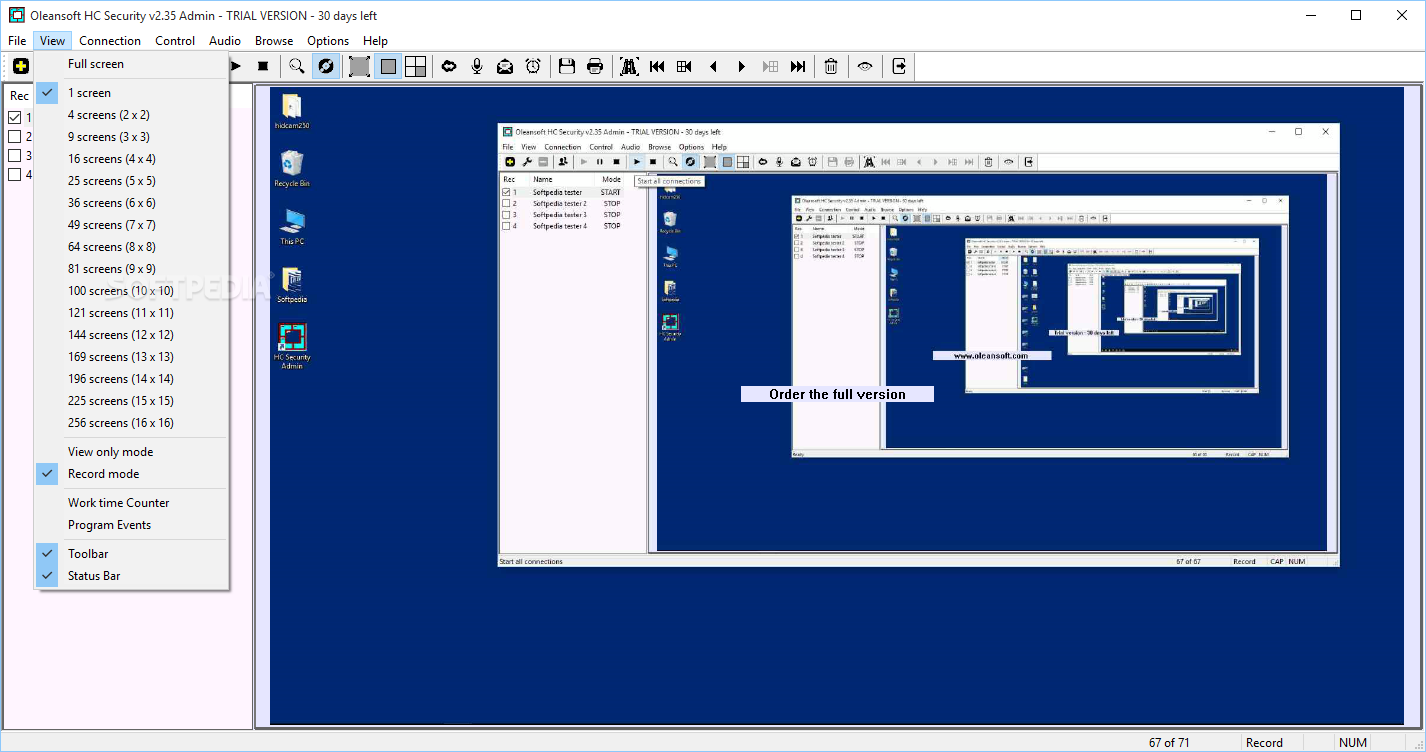Click the microphone audio icon

pyautogui.click(x=477, y=66)
